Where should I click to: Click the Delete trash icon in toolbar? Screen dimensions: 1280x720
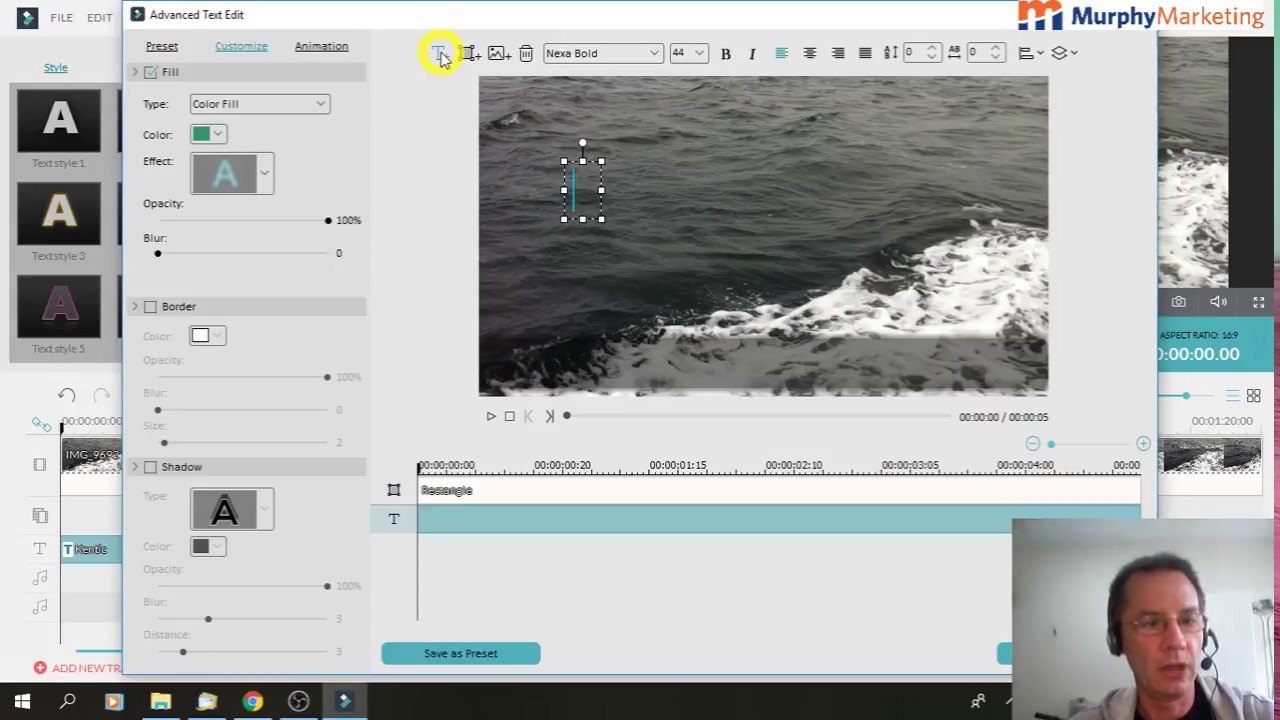coord(526,53)
